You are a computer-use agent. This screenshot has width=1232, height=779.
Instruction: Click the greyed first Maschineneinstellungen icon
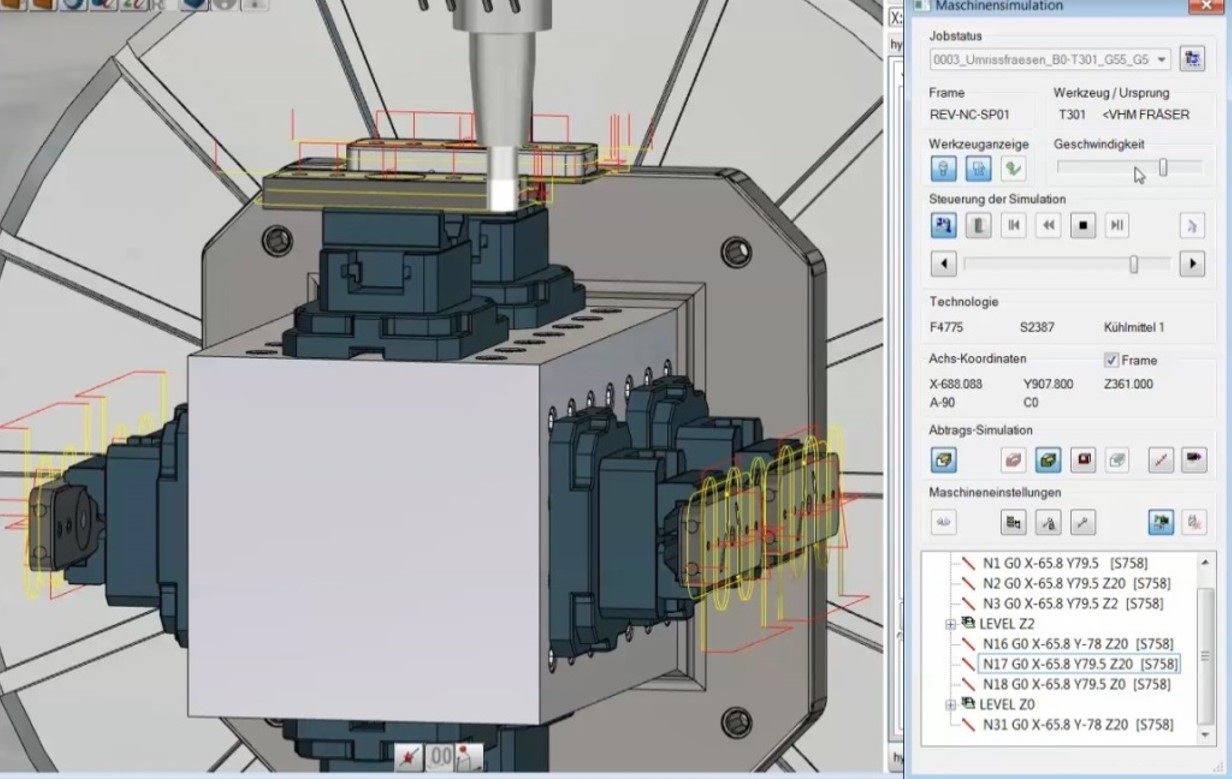tap(944, 521)
